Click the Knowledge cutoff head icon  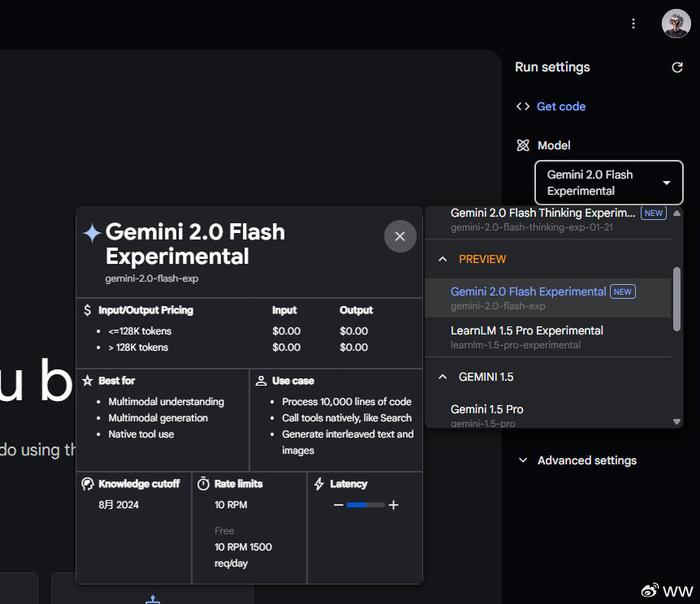click(88, 484)
